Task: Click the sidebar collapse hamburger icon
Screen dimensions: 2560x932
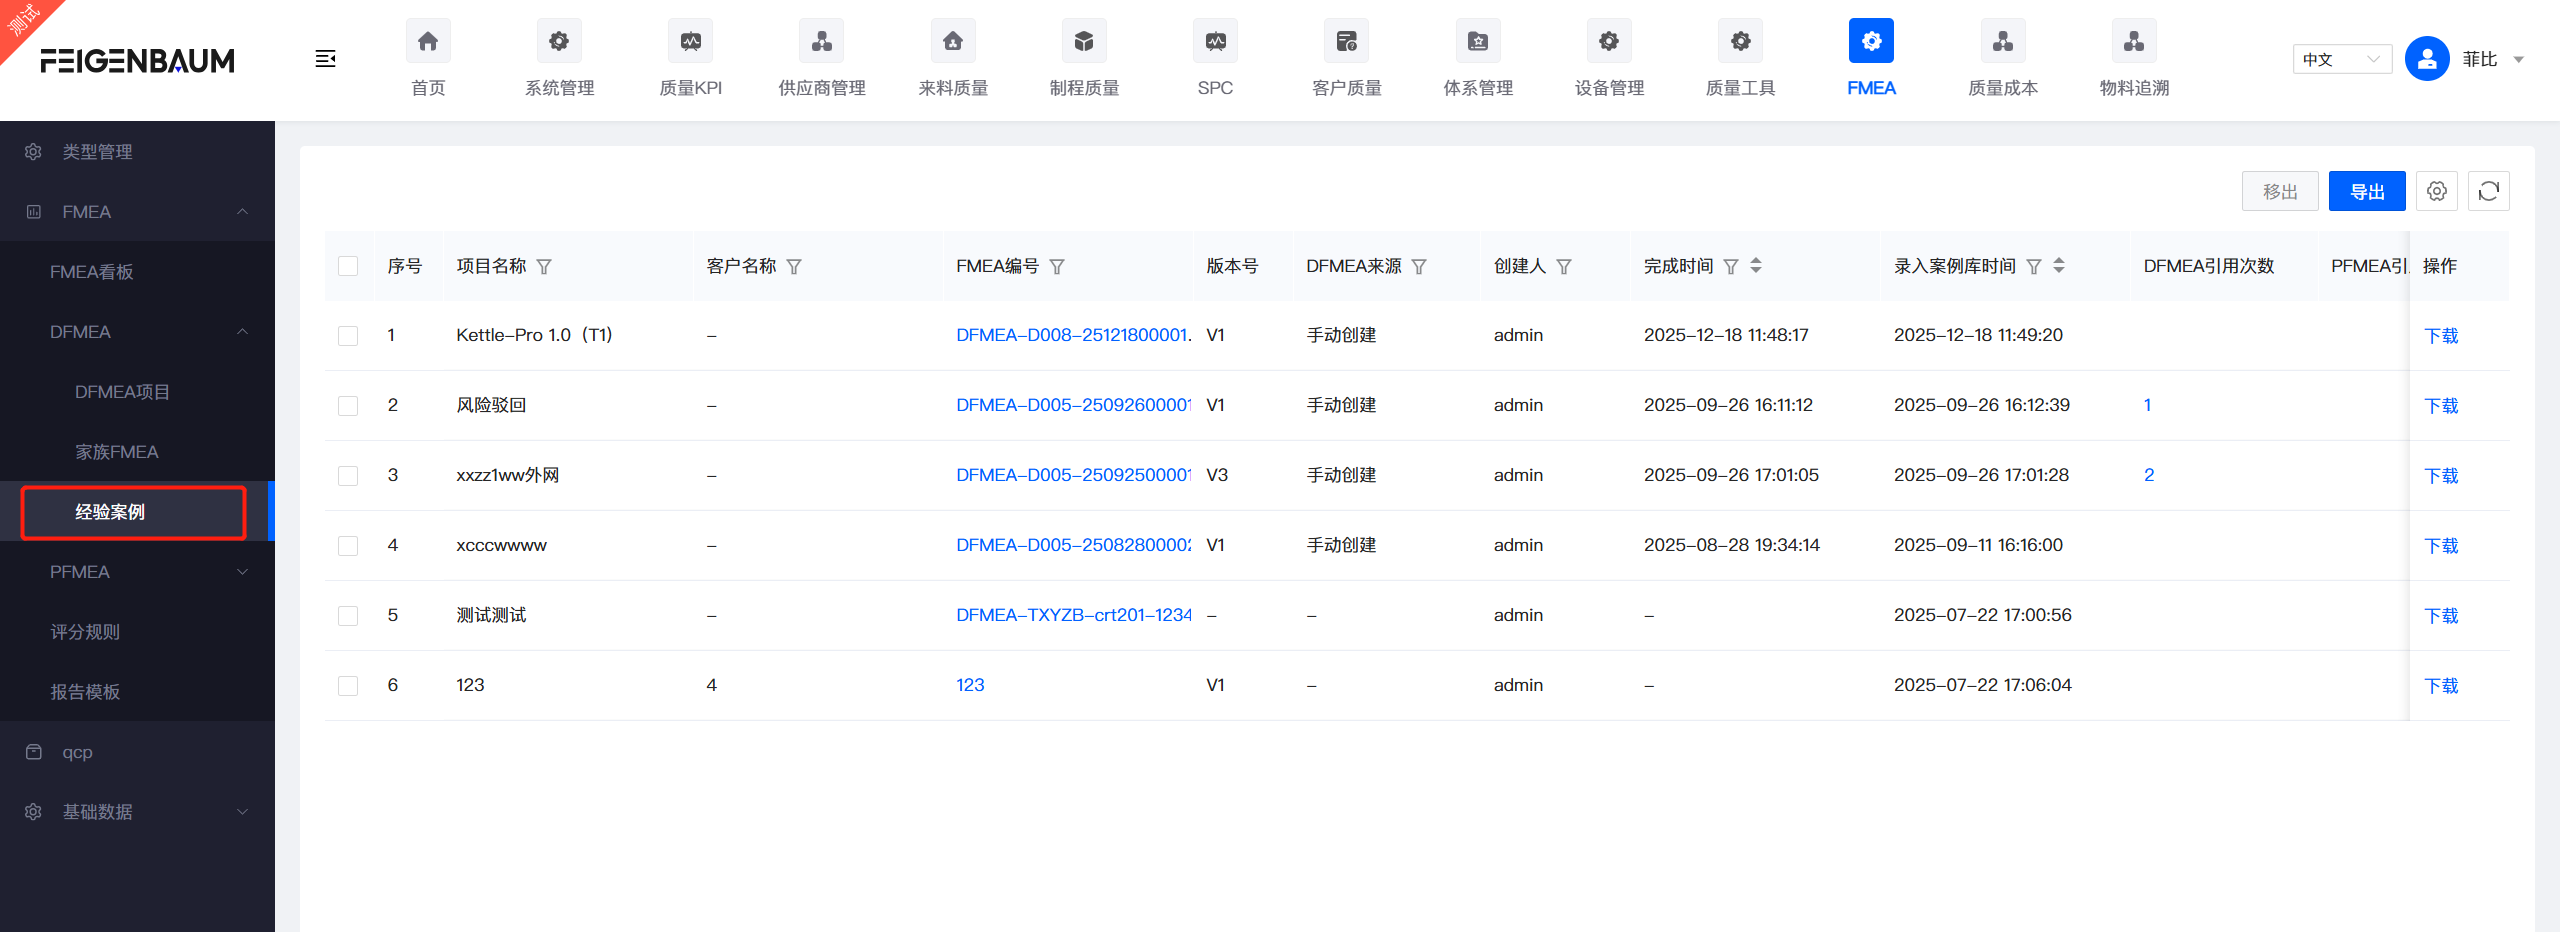Action: coord(325,59)
